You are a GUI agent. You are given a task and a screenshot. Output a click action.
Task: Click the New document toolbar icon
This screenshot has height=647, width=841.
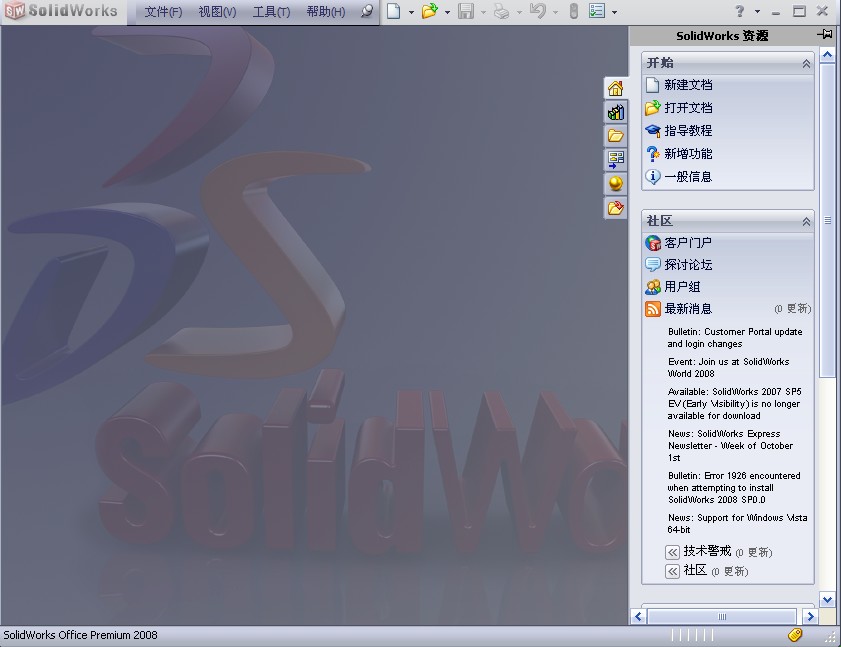click(x=394, y=11)
